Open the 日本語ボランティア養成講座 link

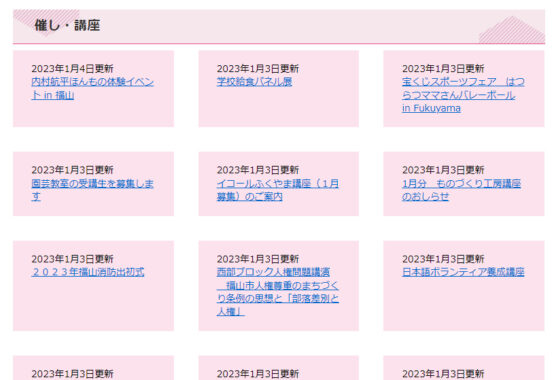[x=463, y=272]
